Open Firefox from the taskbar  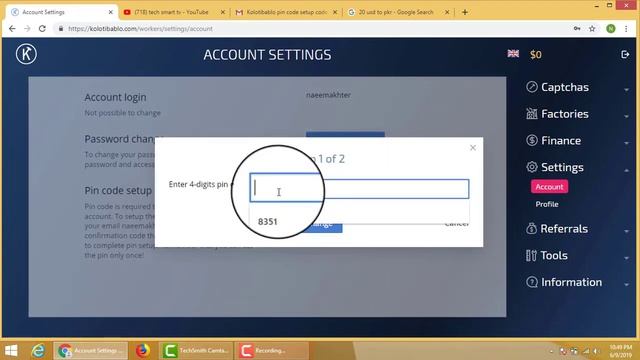click(x=142, y=351)
